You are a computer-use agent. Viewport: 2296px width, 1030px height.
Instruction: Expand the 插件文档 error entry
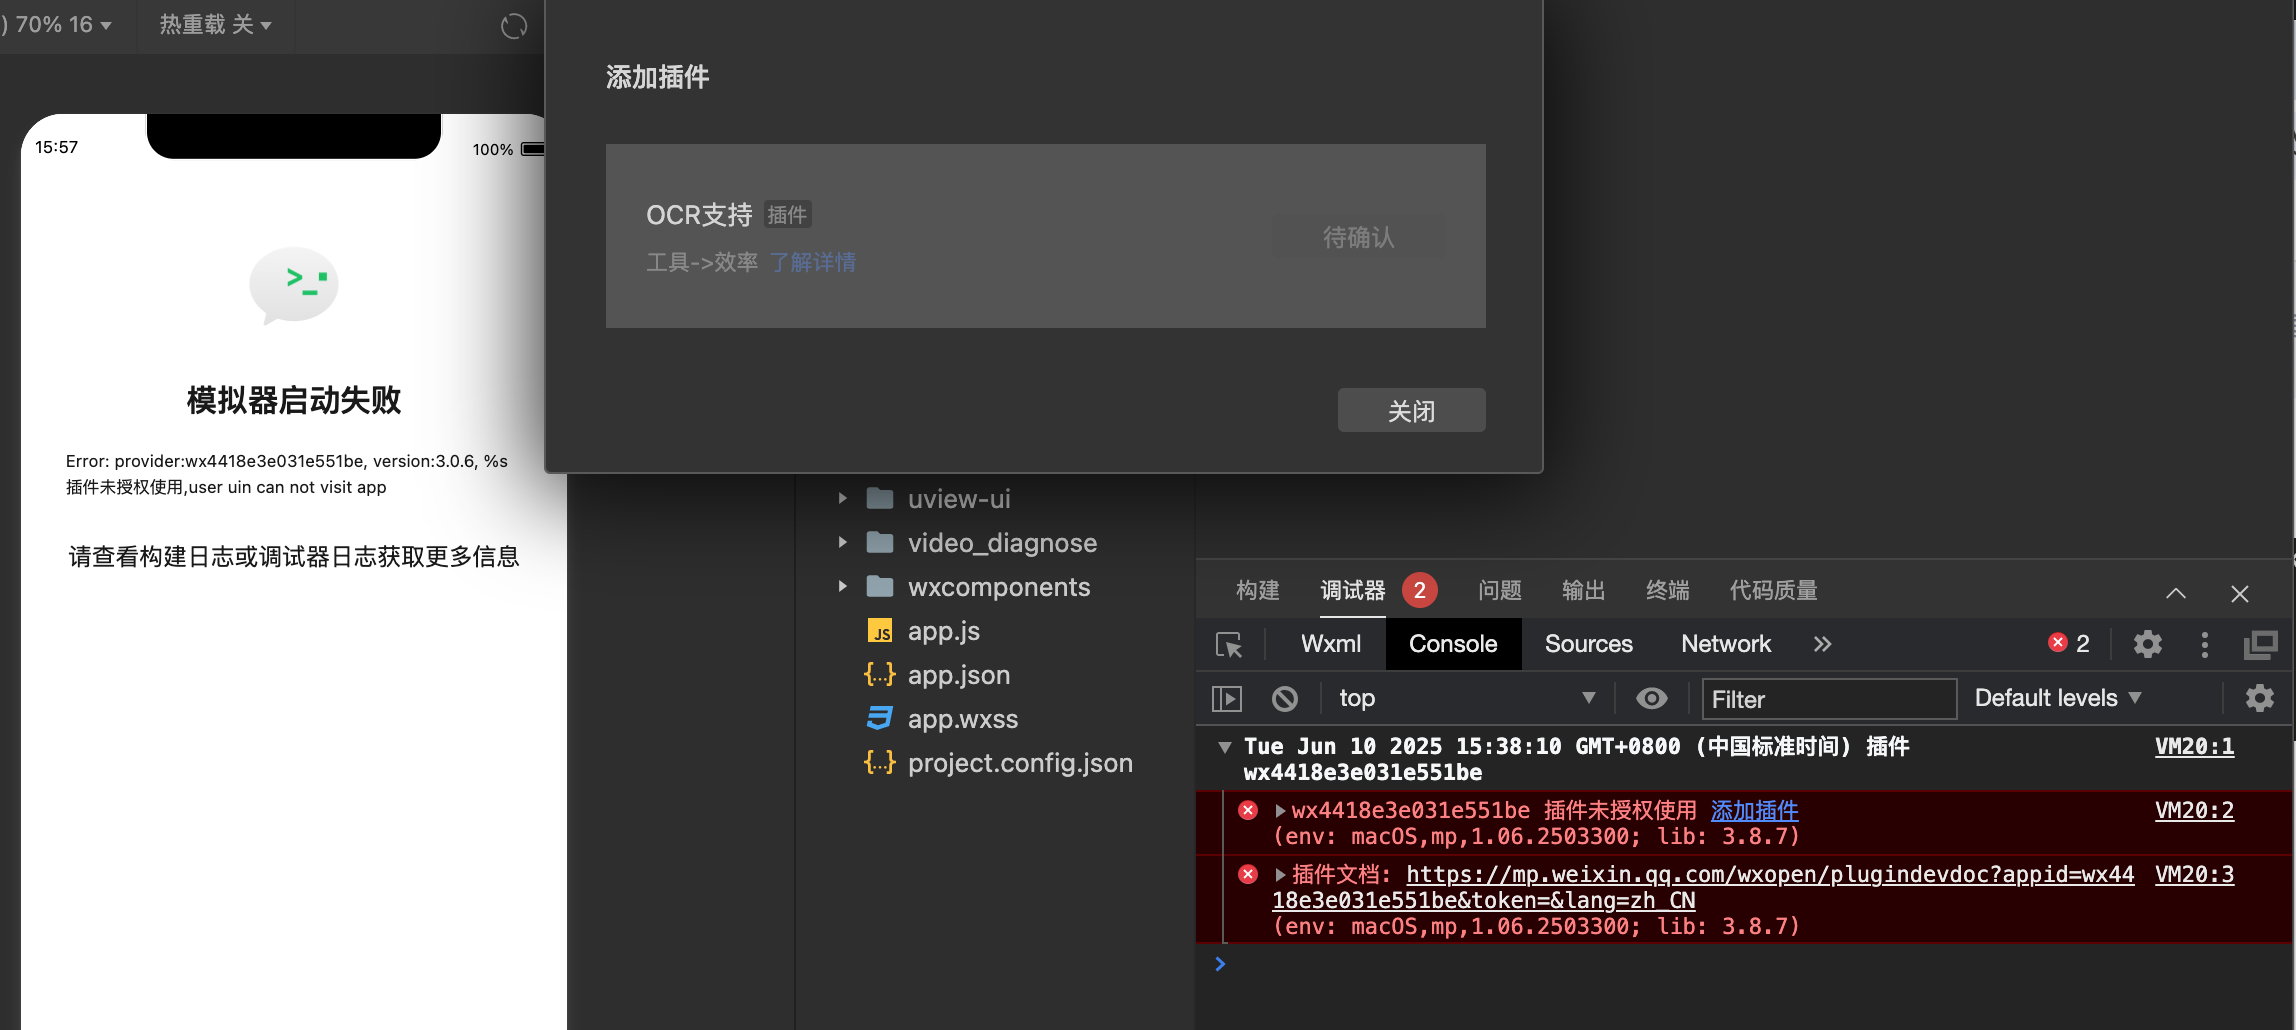pyautogui.click(x=1280, y=875)
